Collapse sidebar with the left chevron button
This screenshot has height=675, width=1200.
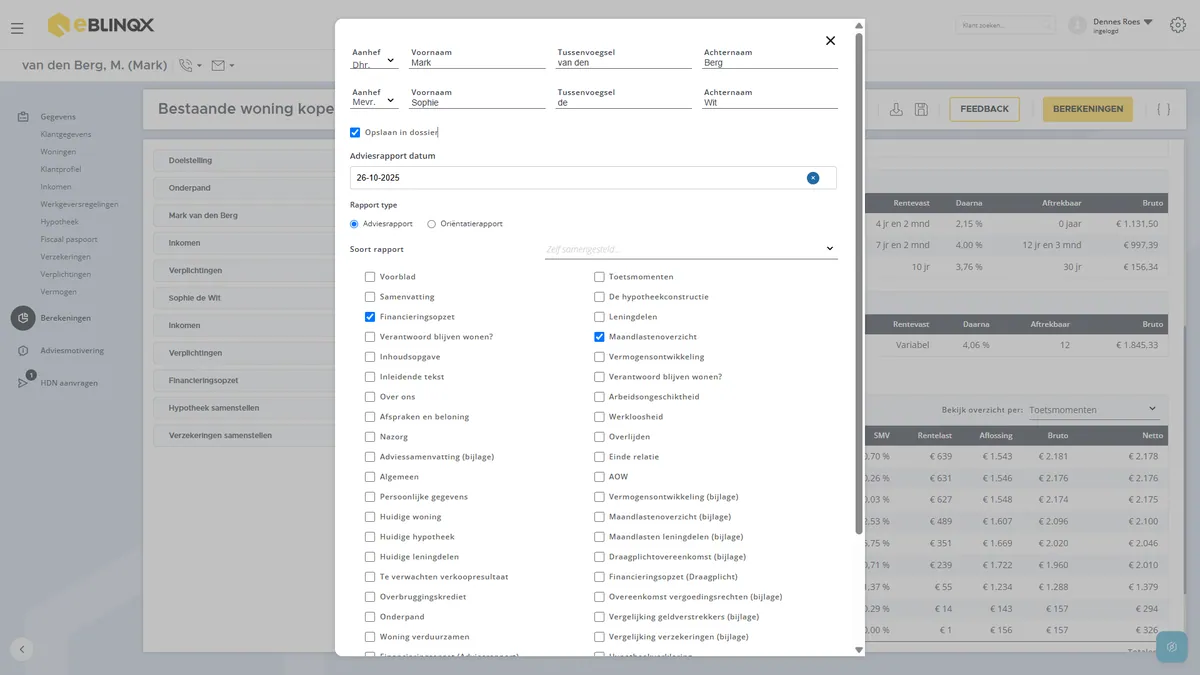[x=22, y=648]
